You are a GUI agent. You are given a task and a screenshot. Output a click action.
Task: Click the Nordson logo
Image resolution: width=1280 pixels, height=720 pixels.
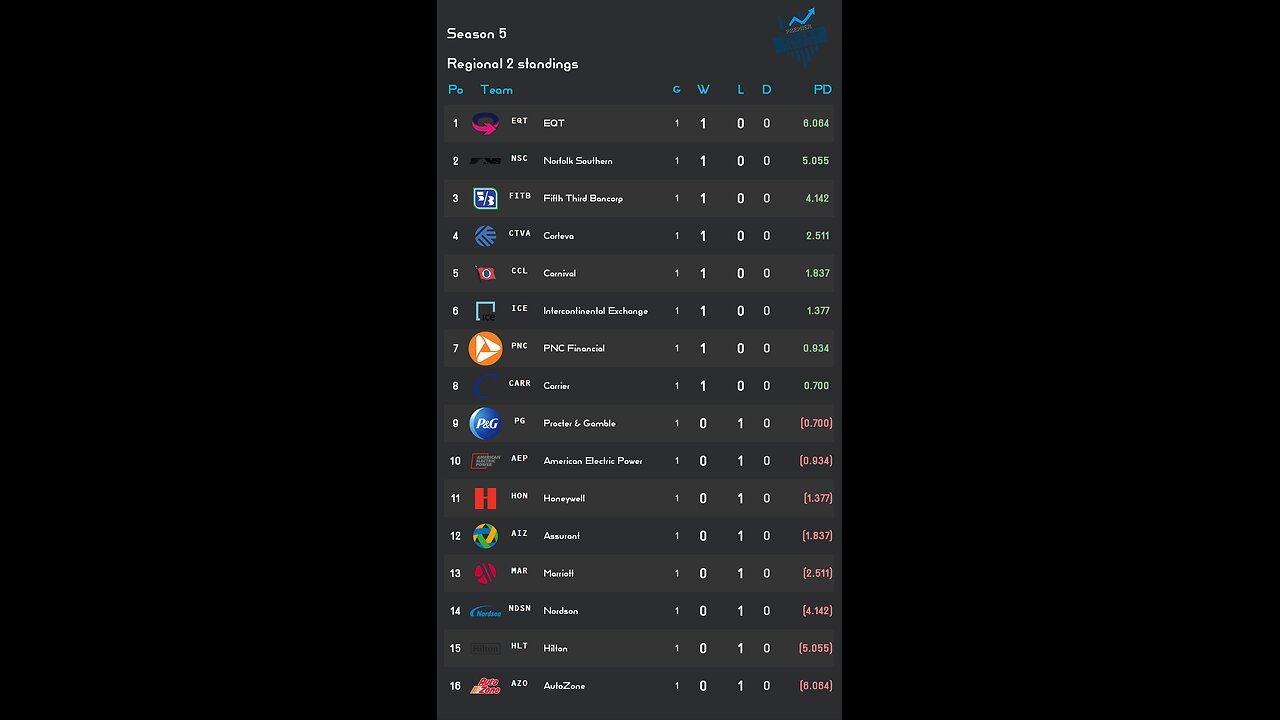(485, 611)
